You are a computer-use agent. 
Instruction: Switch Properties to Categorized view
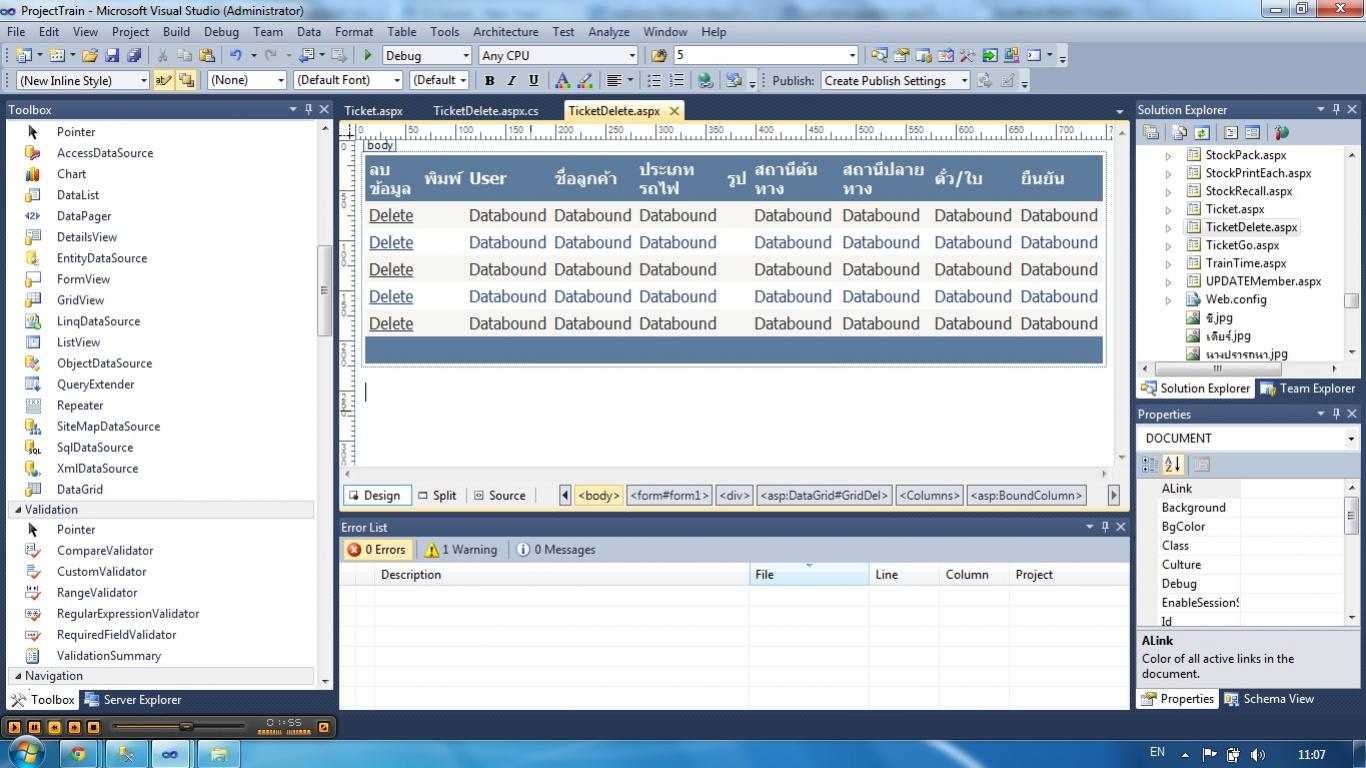[x=1150, y=464]
